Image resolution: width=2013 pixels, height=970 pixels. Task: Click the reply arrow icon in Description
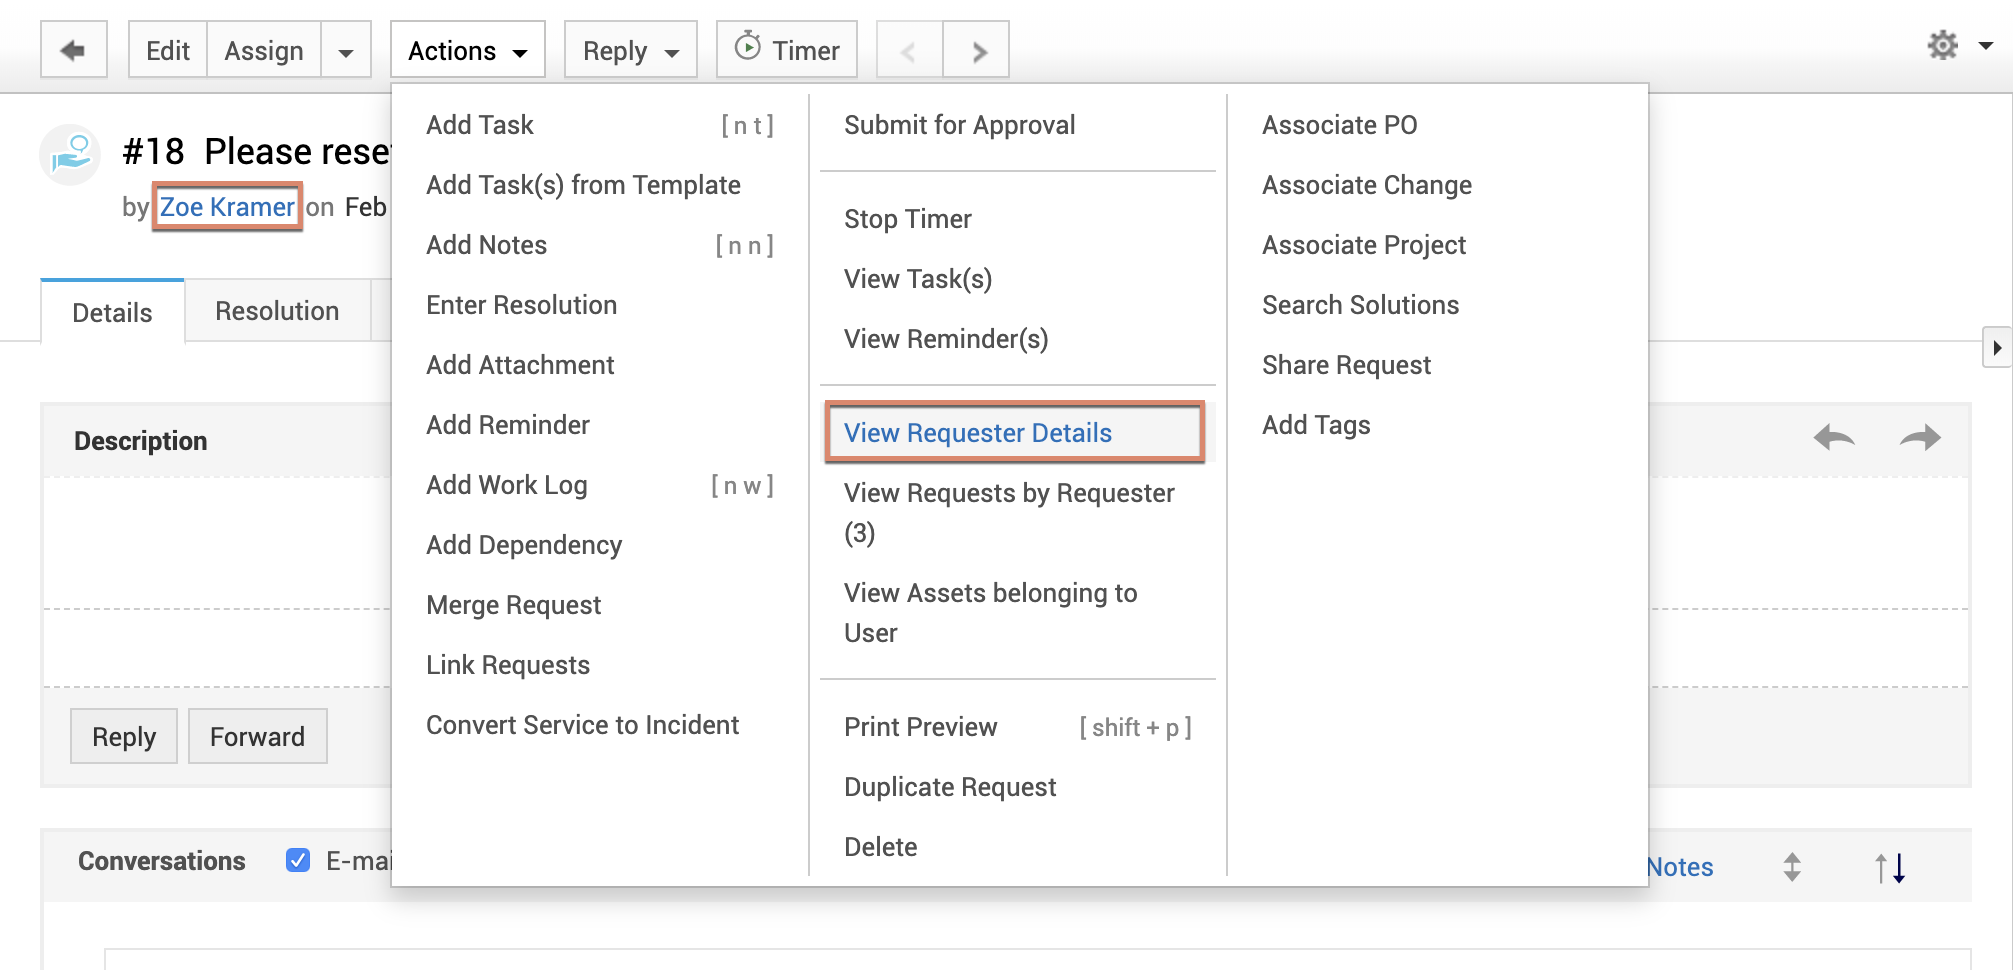point(1834,437)
